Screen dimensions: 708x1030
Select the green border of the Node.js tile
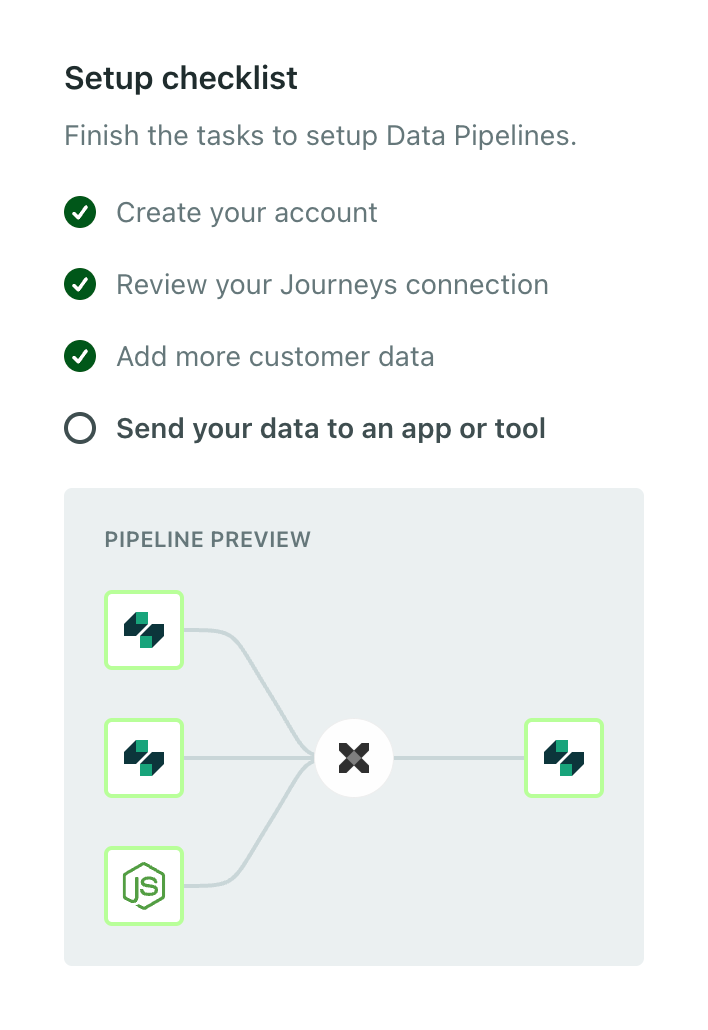click(x=144, y=849)
